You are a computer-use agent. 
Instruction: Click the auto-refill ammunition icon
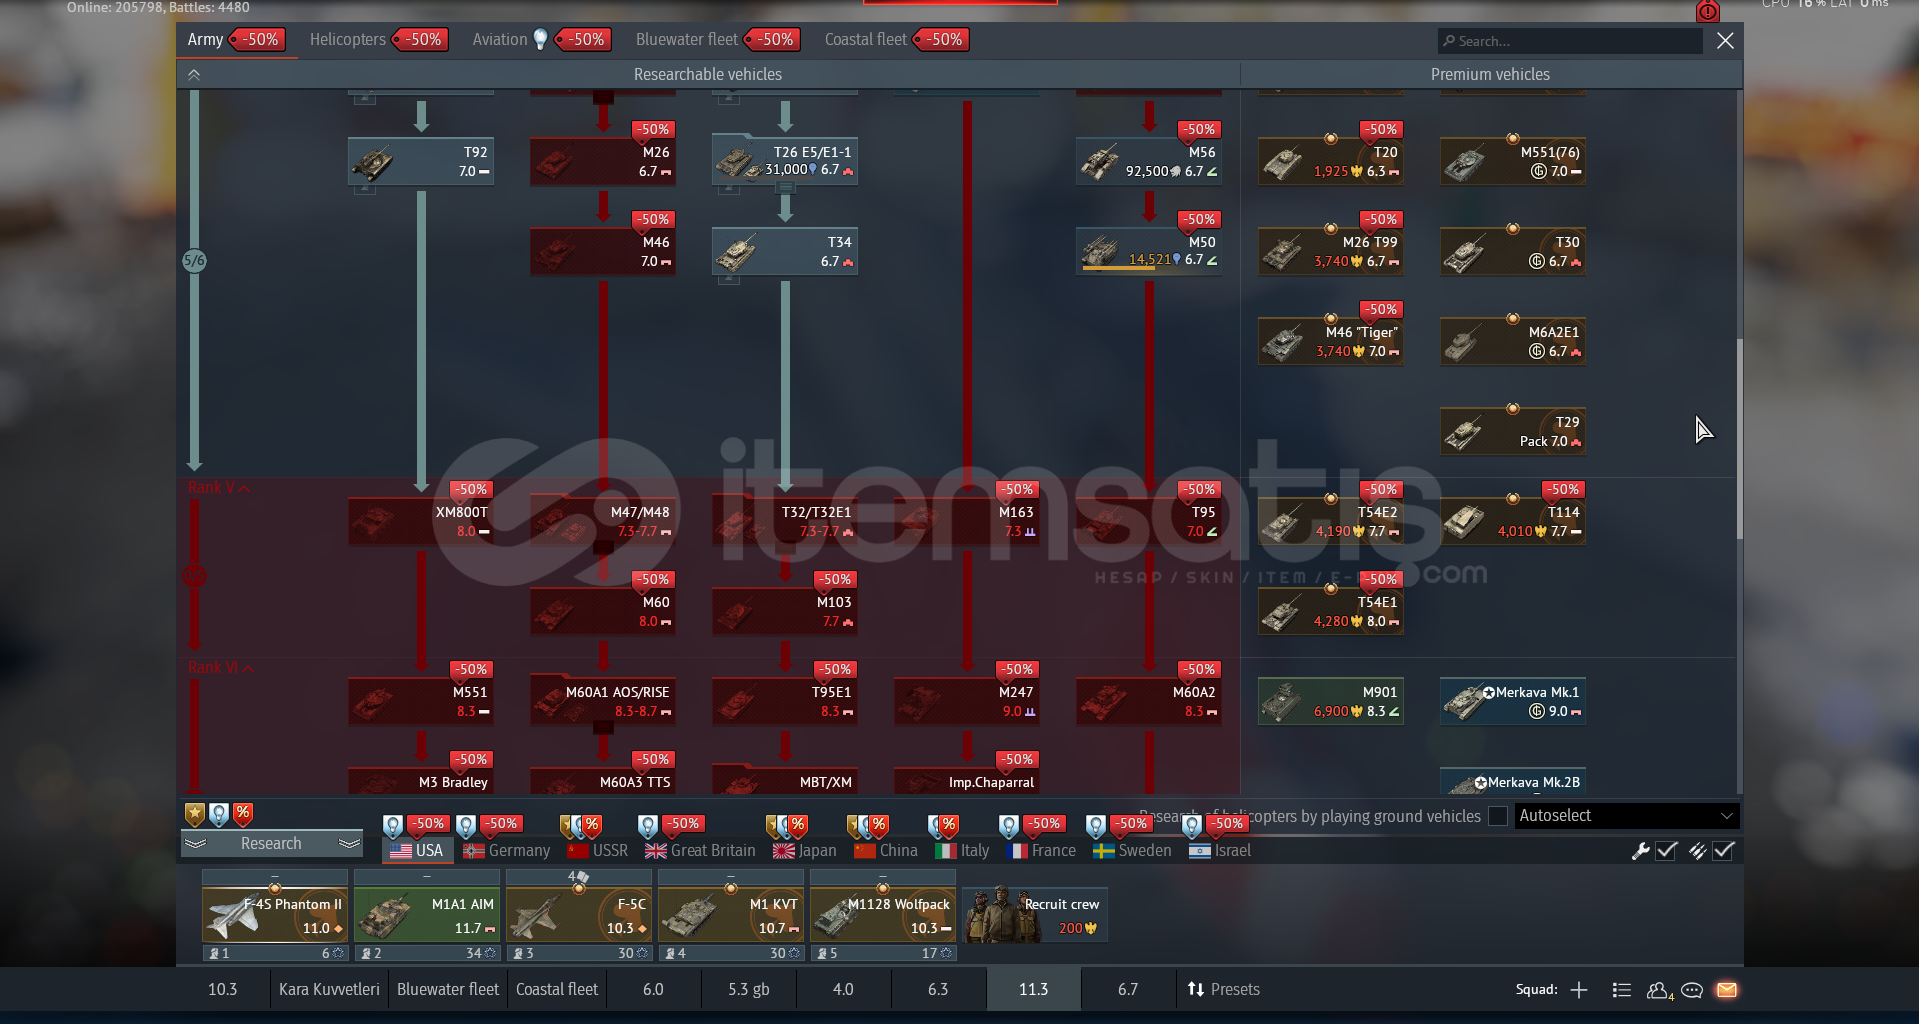click(1697, 851)
